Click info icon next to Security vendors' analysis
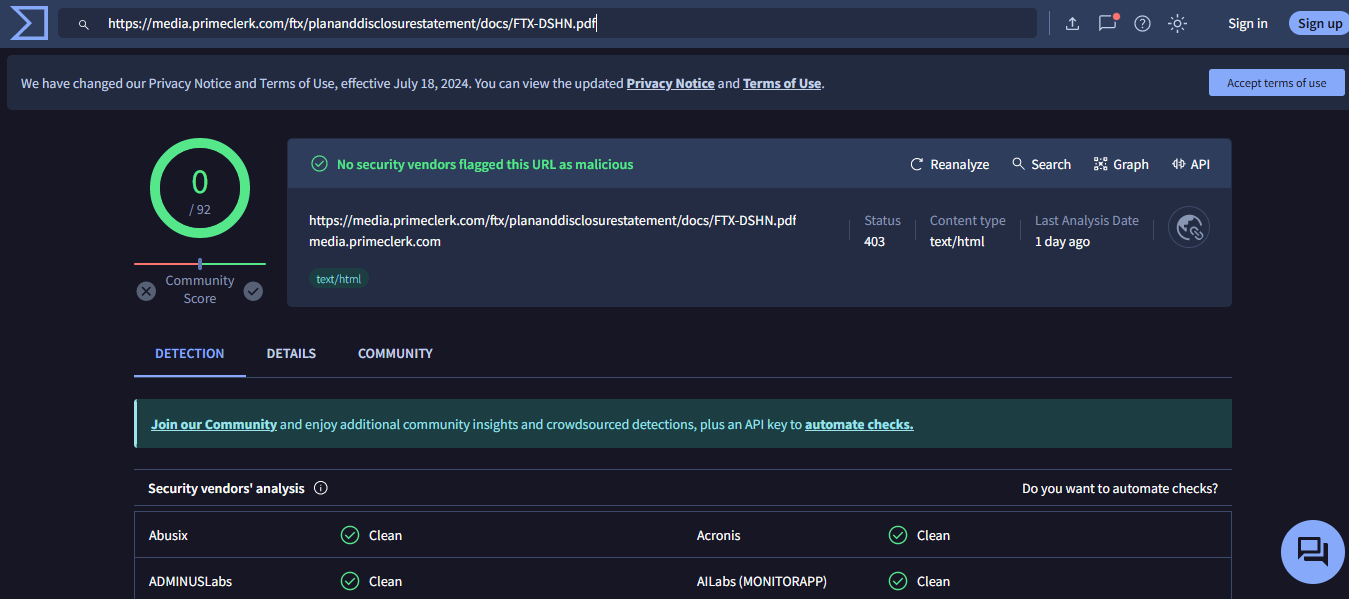The width and height of the screenshot is (1349, 599). [x=321, y=488]
